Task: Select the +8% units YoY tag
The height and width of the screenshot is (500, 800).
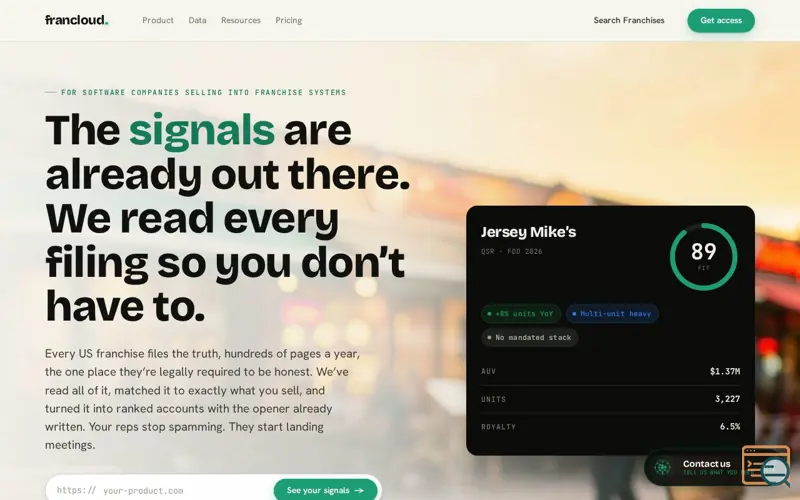Action: [x=521, y=314]
